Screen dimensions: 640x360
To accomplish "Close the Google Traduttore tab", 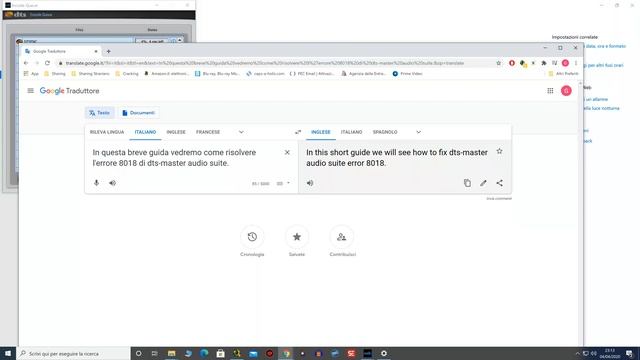I will pos(96,51).
